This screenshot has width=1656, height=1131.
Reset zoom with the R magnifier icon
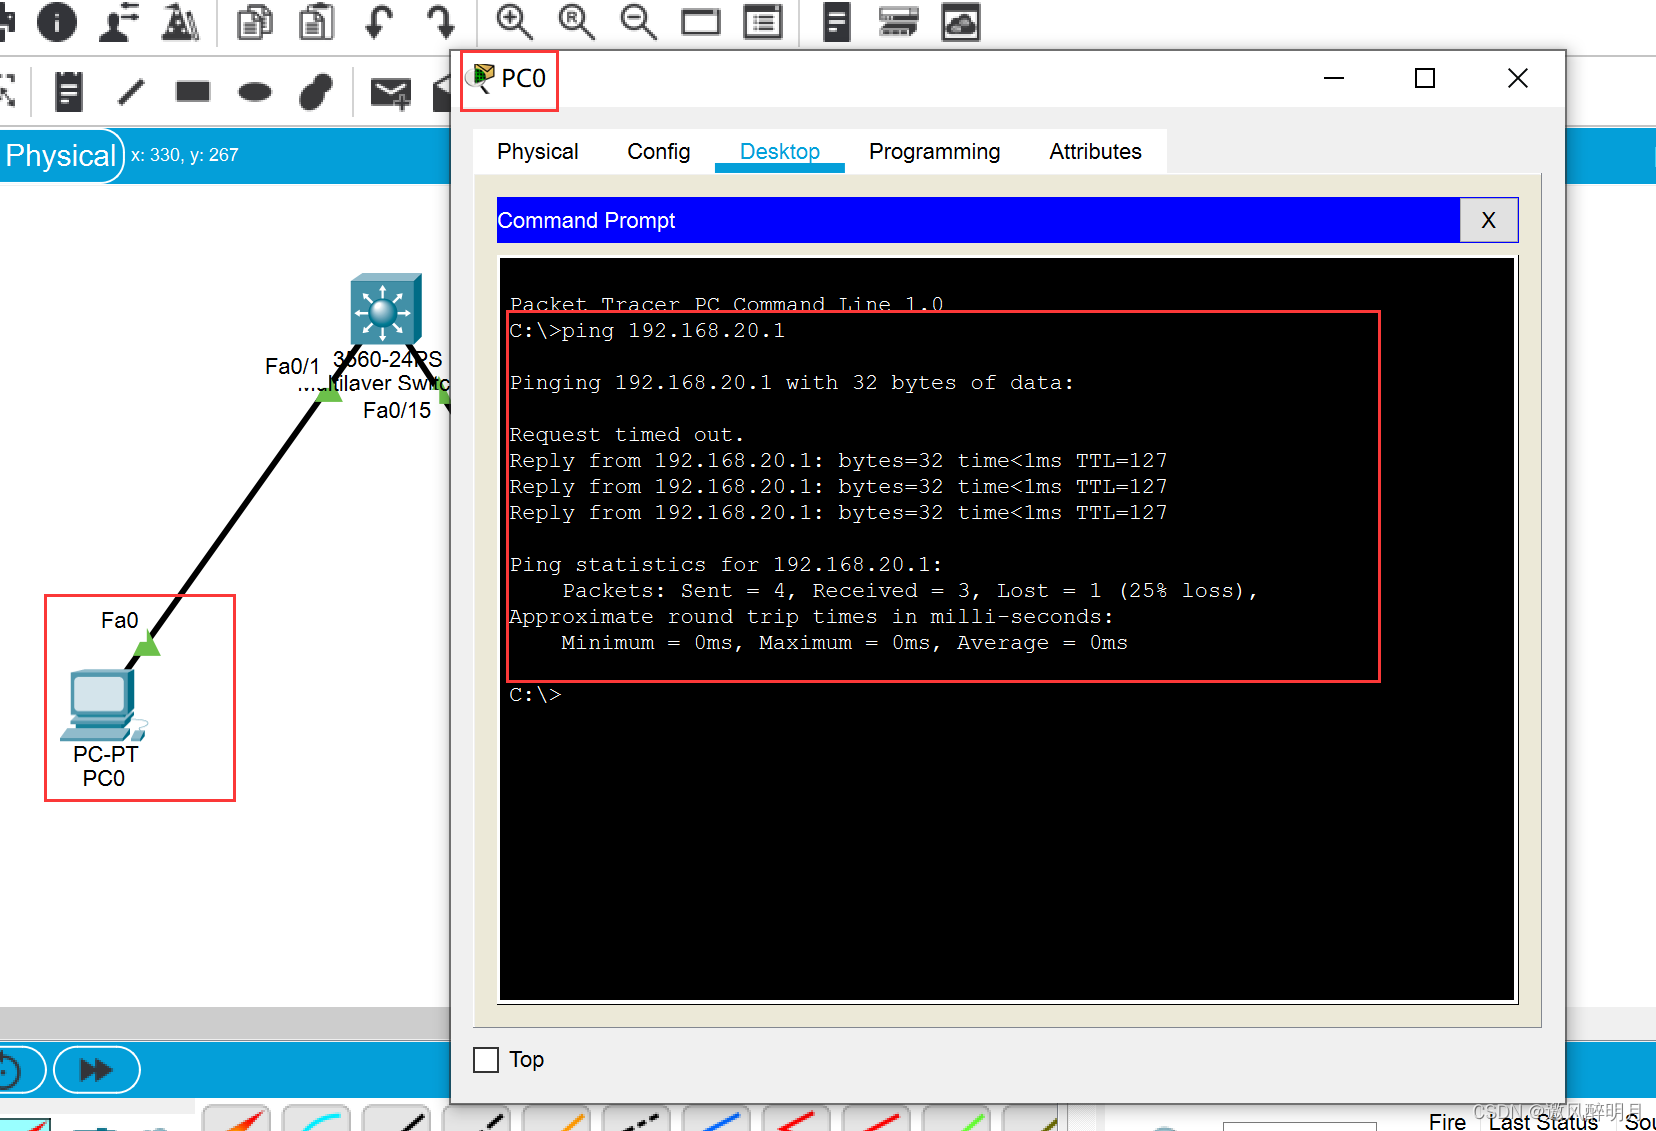click(x=576, y=21)
